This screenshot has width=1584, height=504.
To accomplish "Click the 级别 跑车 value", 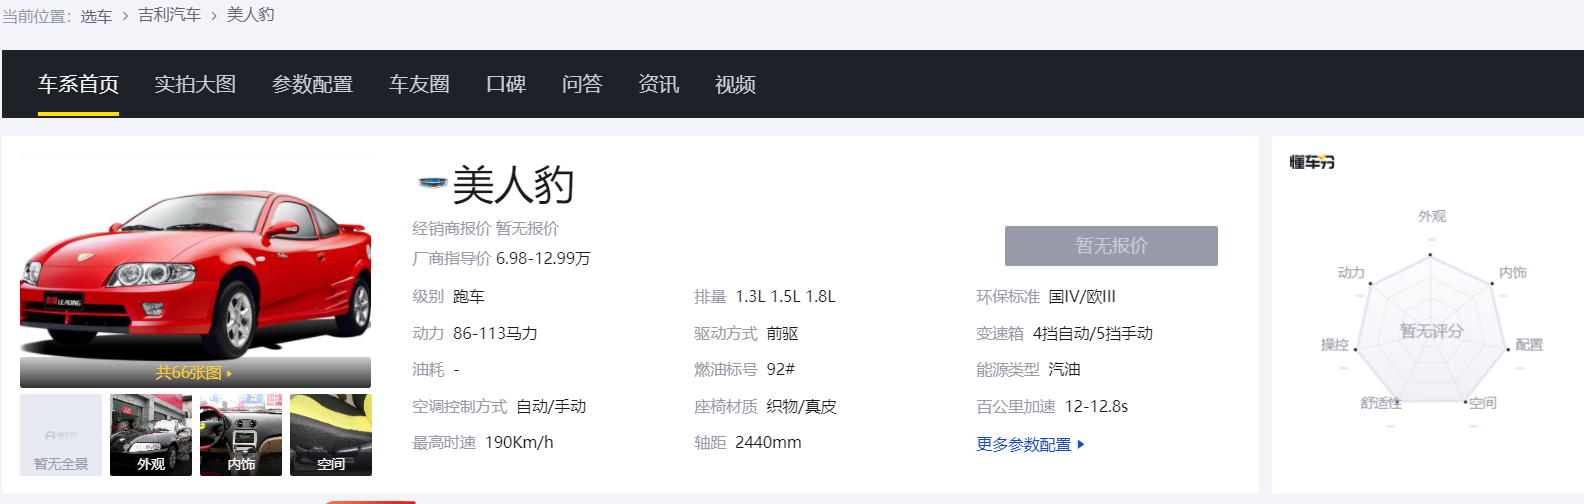I will click(468, 296).
